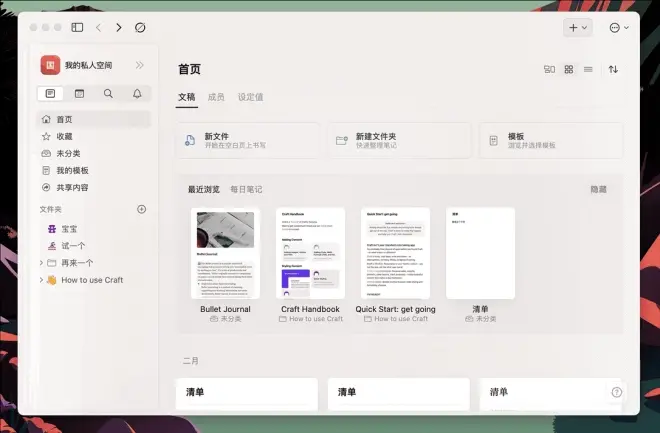This screenshot has width=660, height=433.
Task: Click the 文件夹 section label
Action: click(51, 209)
